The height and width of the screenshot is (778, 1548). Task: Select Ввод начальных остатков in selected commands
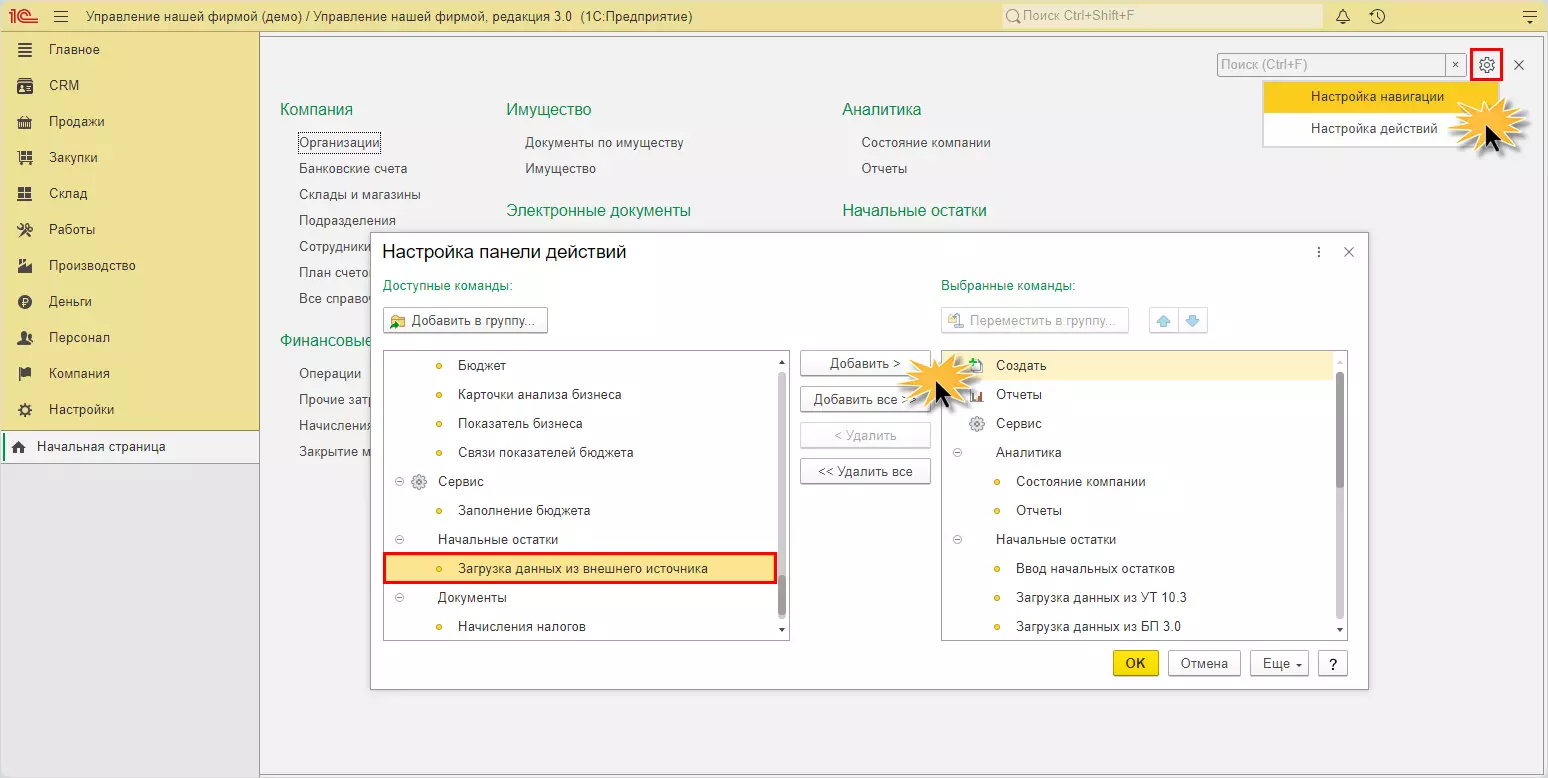pyautogui.click(x=1095, y=568)
